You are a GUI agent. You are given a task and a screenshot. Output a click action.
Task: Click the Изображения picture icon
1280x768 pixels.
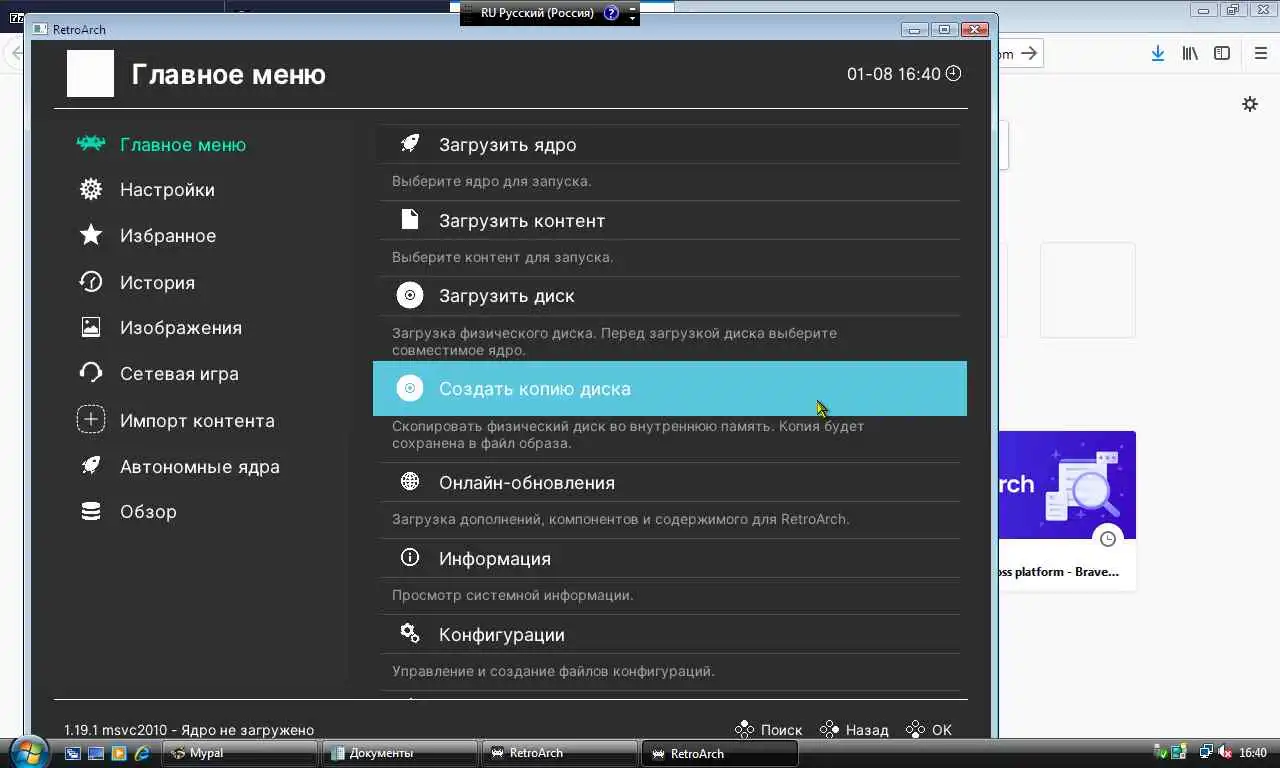[x=91, y=327]
